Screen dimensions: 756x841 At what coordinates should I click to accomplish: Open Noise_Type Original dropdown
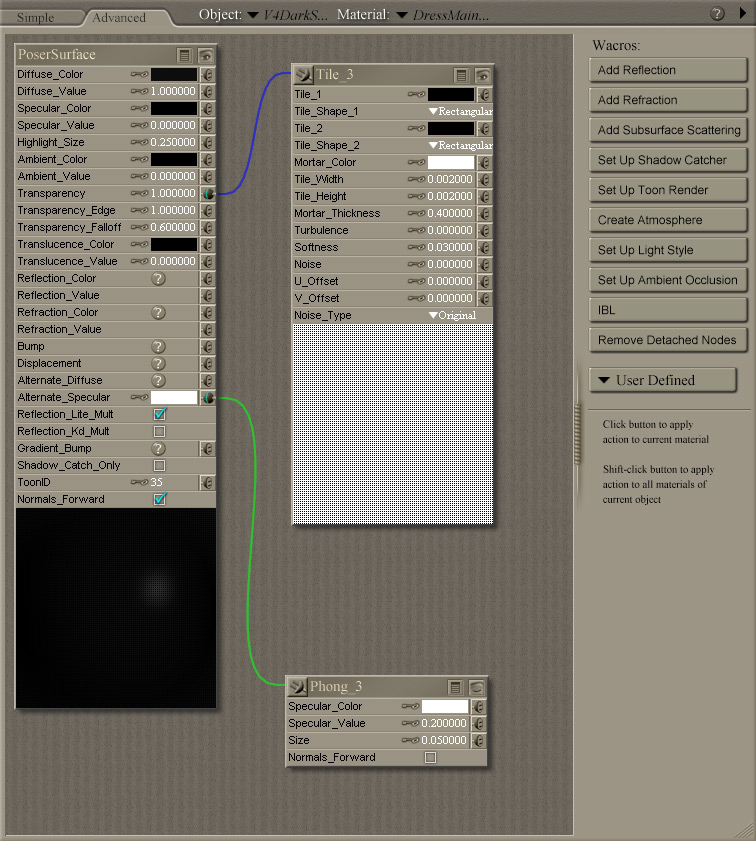tap(453, 315)
